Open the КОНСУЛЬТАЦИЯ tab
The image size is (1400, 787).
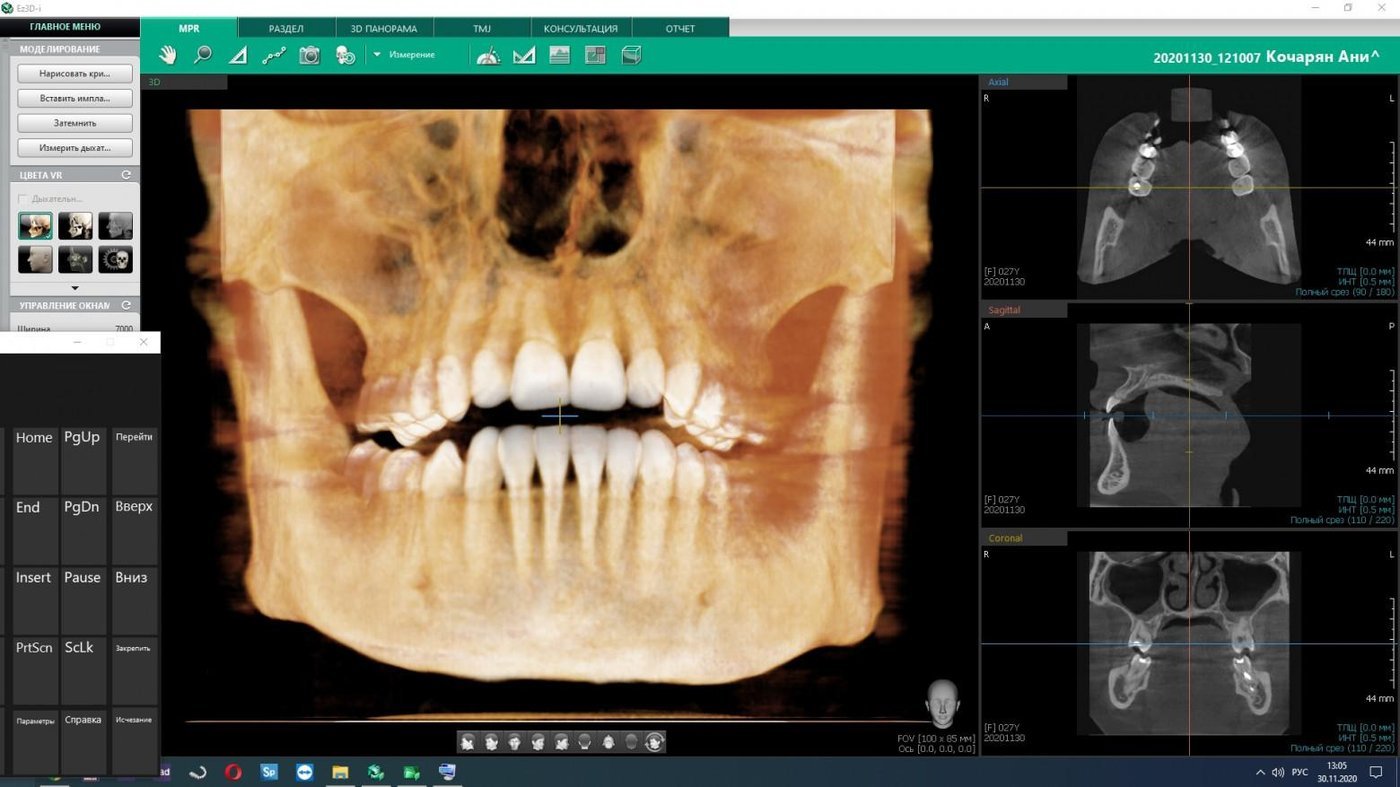[x=580, y=28]
